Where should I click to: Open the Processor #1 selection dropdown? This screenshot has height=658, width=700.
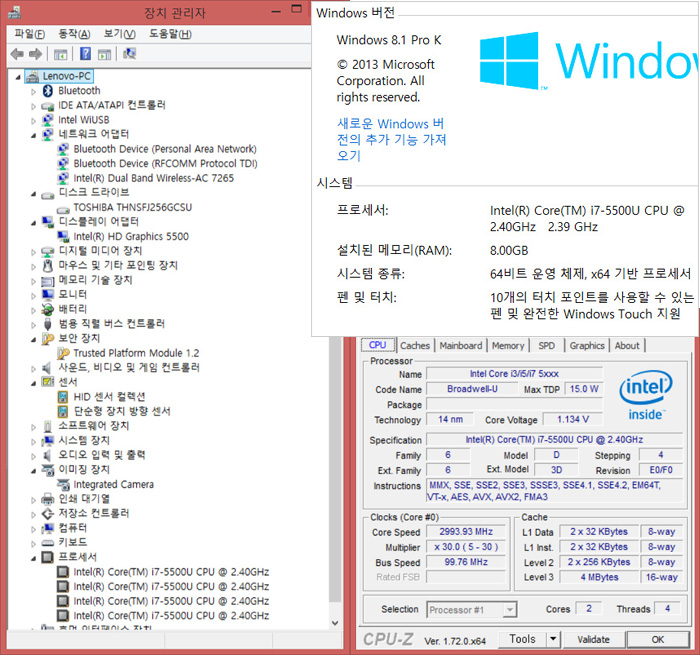point(509,610)
